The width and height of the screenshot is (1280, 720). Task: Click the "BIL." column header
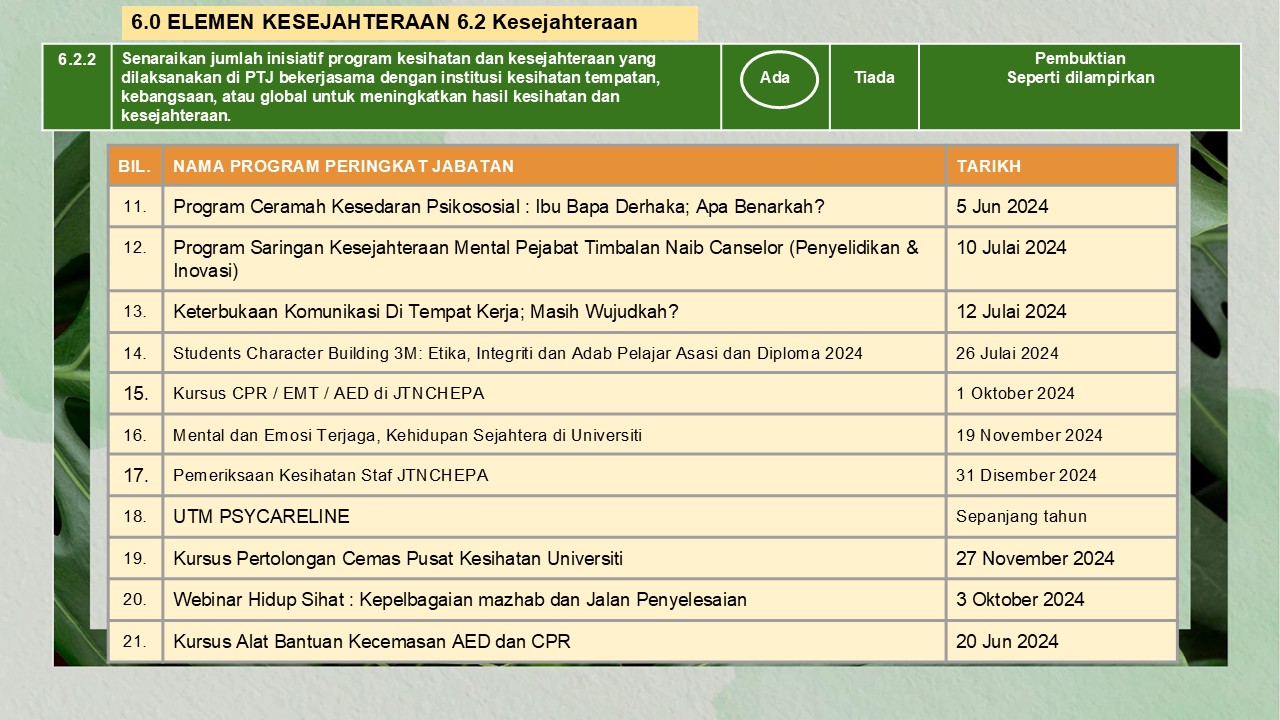135,167
